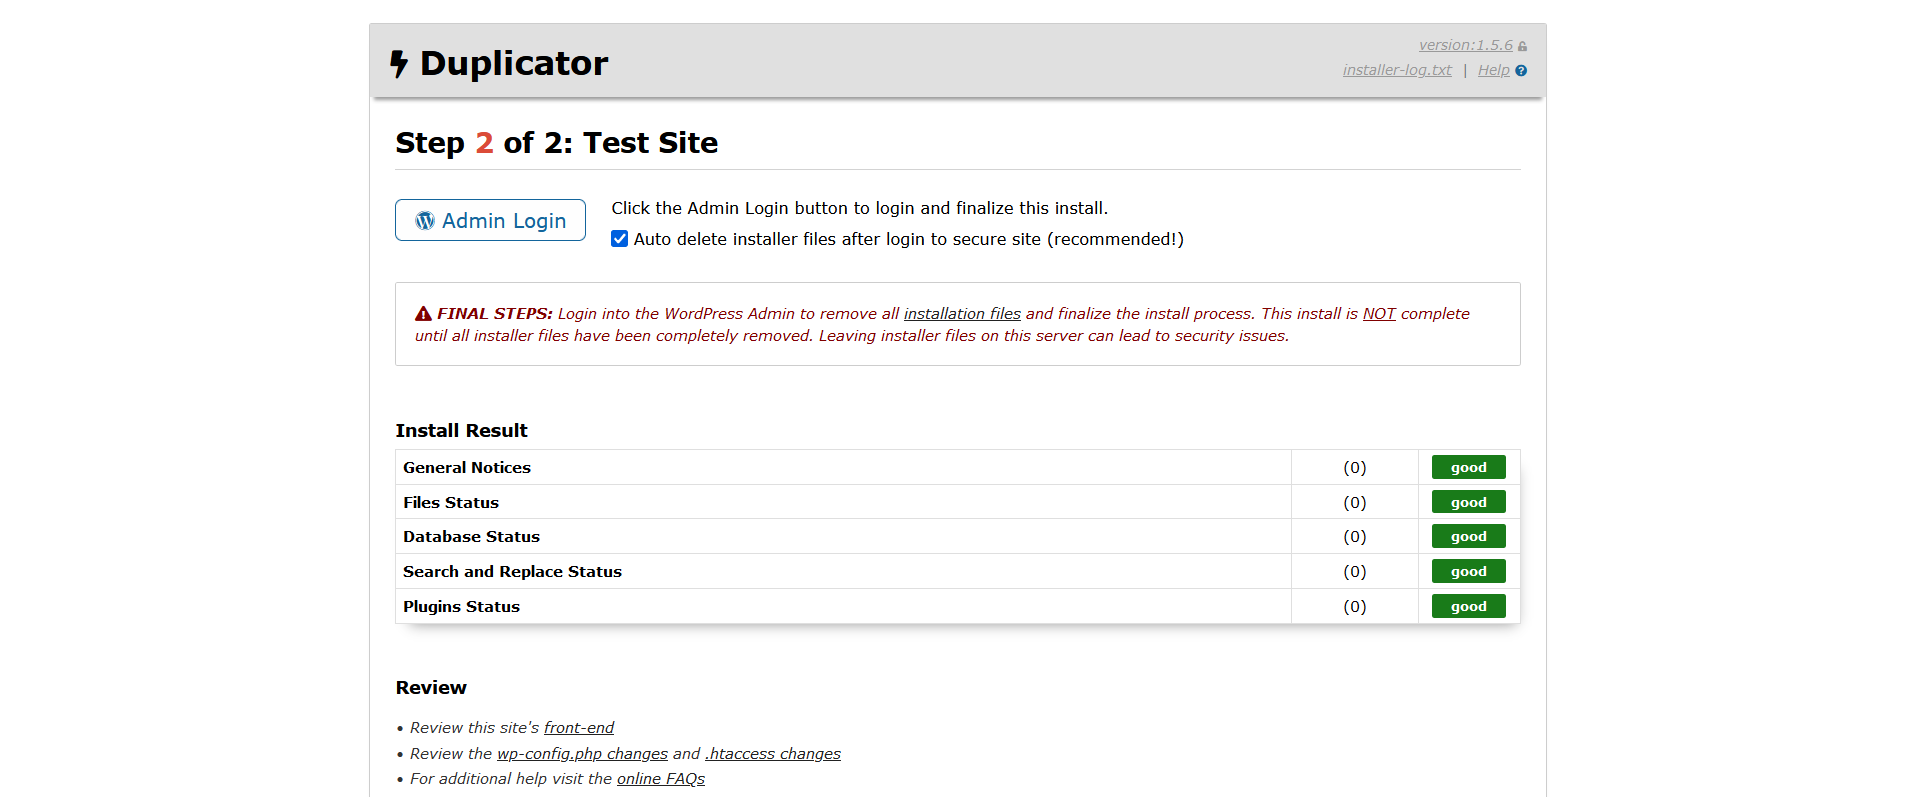
Task: Expand the Files Status row
Action: [x=958, y=502]
